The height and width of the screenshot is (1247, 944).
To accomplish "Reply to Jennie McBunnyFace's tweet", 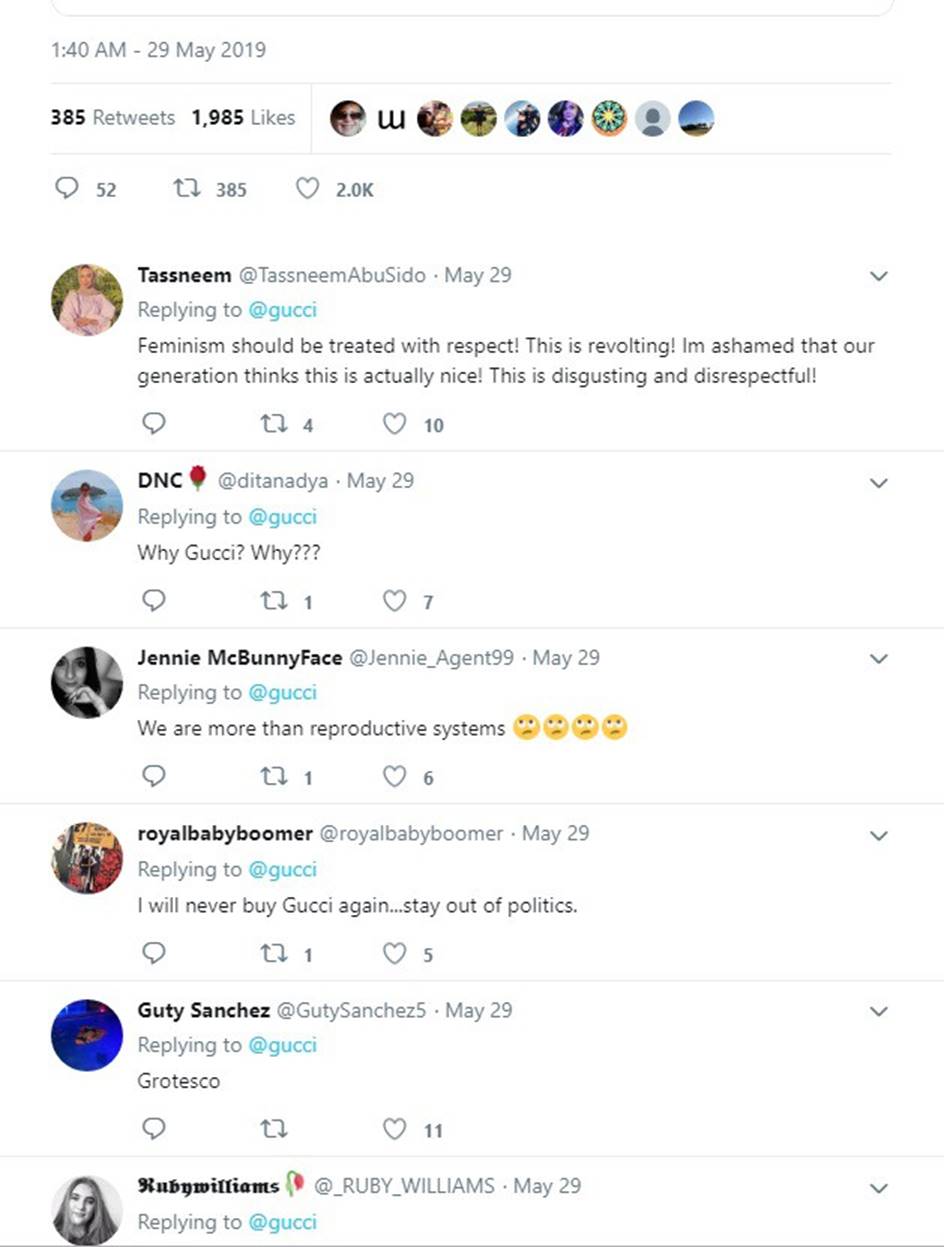I will 153,777.
